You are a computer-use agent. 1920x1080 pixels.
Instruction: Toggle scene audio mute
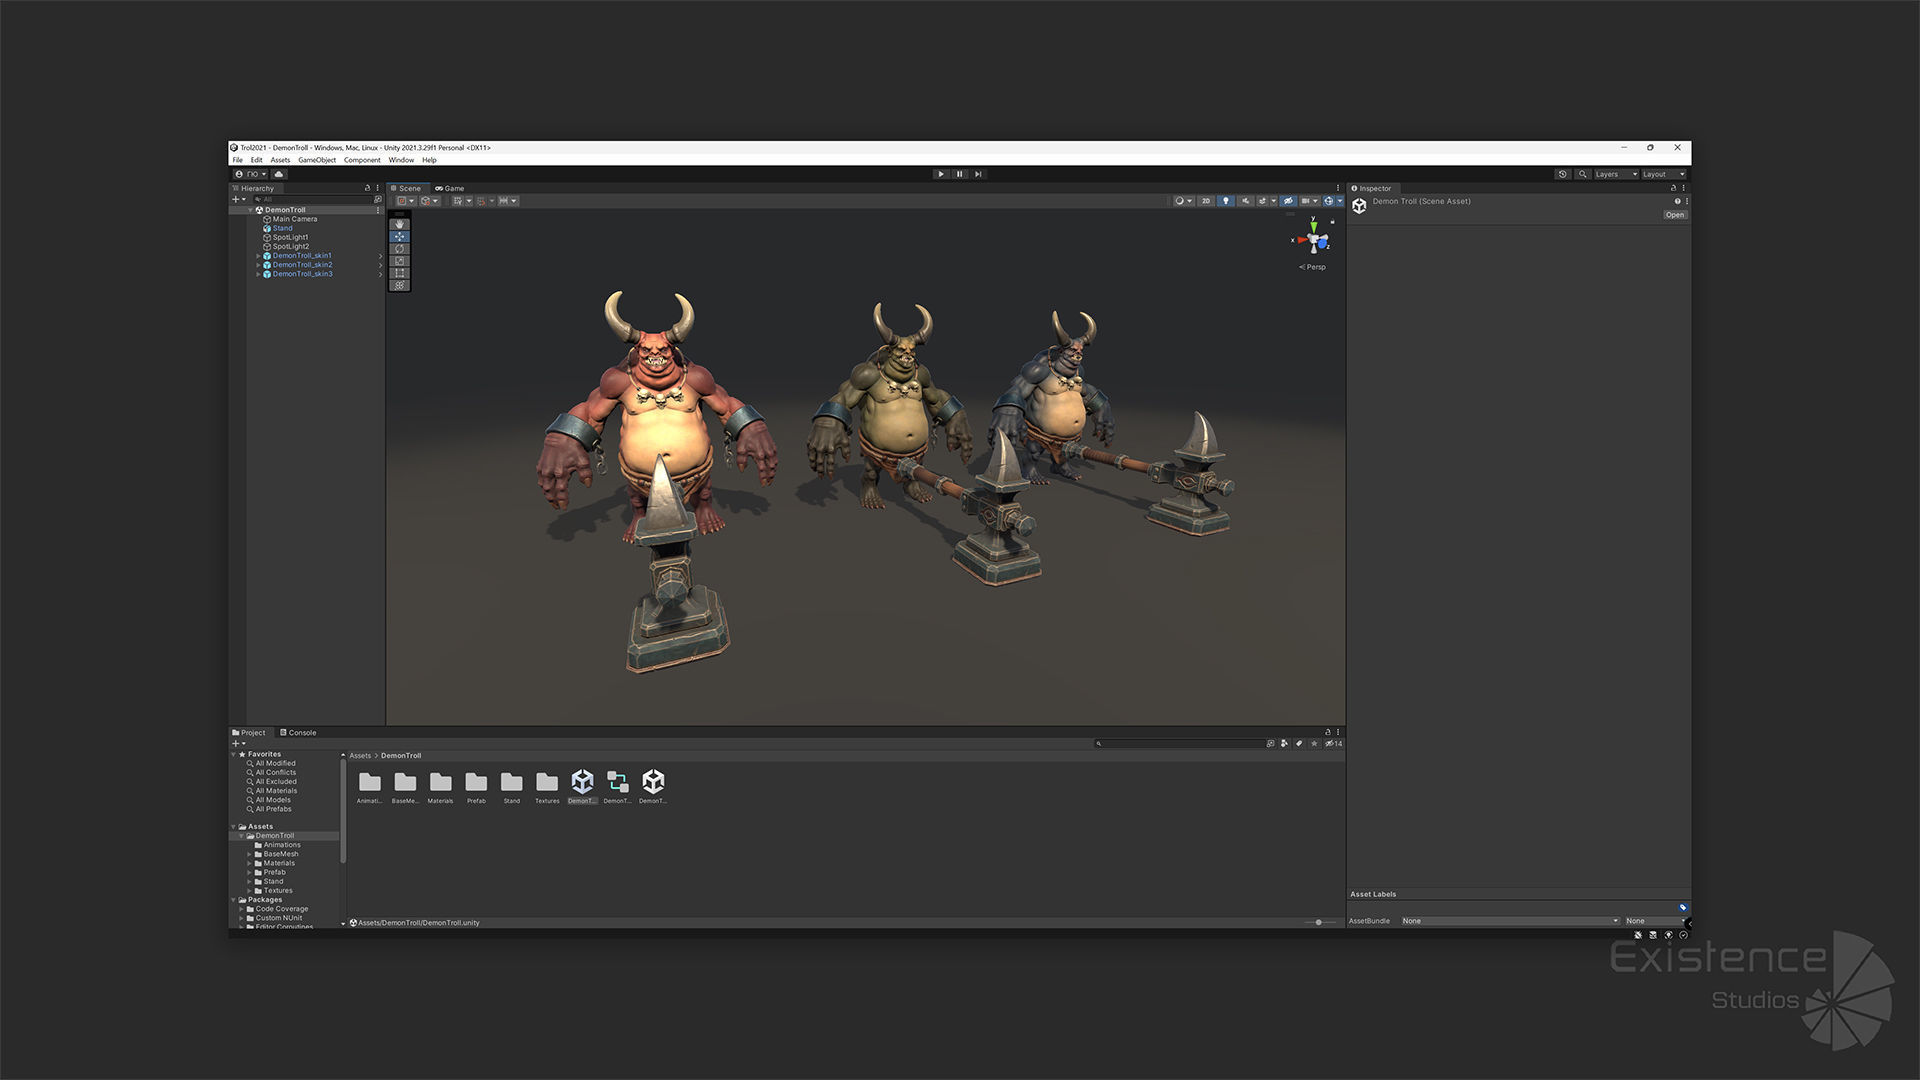[x=1246, y=201]
